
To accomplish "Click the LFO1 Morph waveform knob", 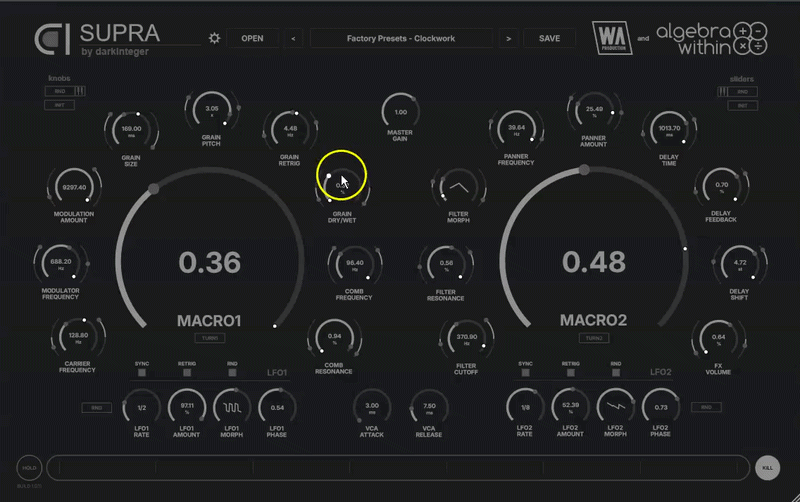I will pyautogui.click(x=232, y=408).
